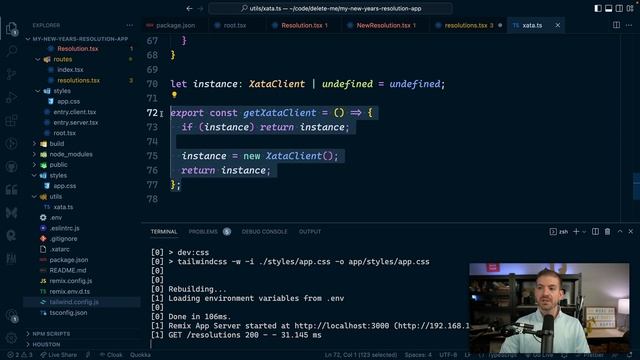Open entry.server.tsx file

(76, 122)
